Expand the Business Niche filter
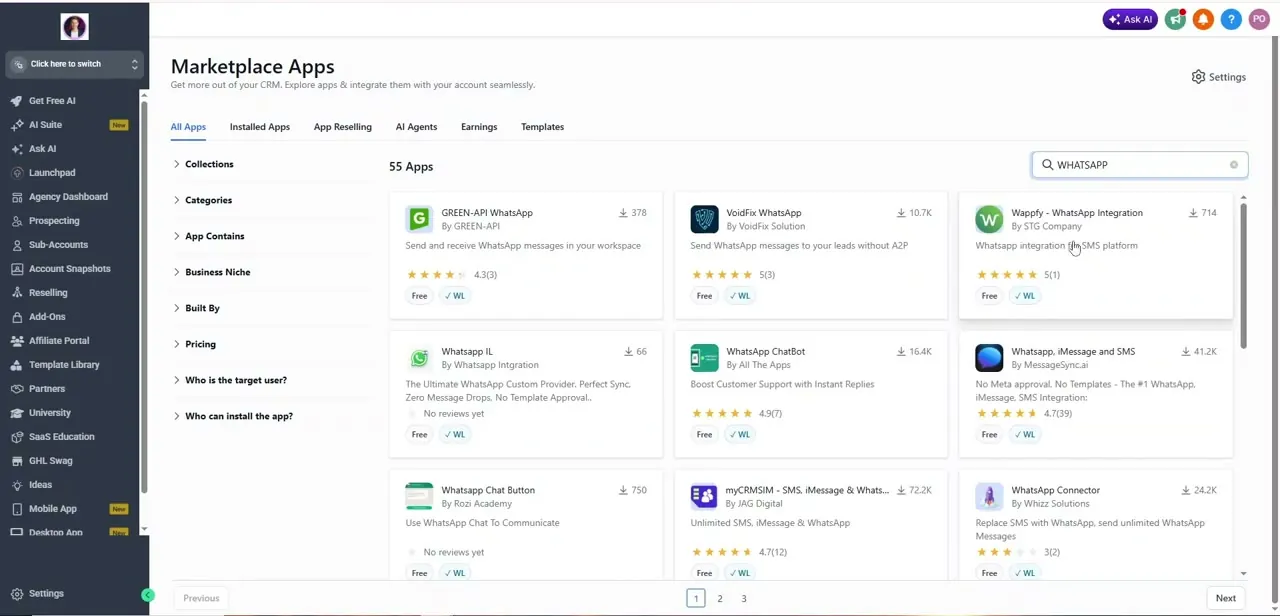Screen dimensions: 1280x616 pos(212,272)
